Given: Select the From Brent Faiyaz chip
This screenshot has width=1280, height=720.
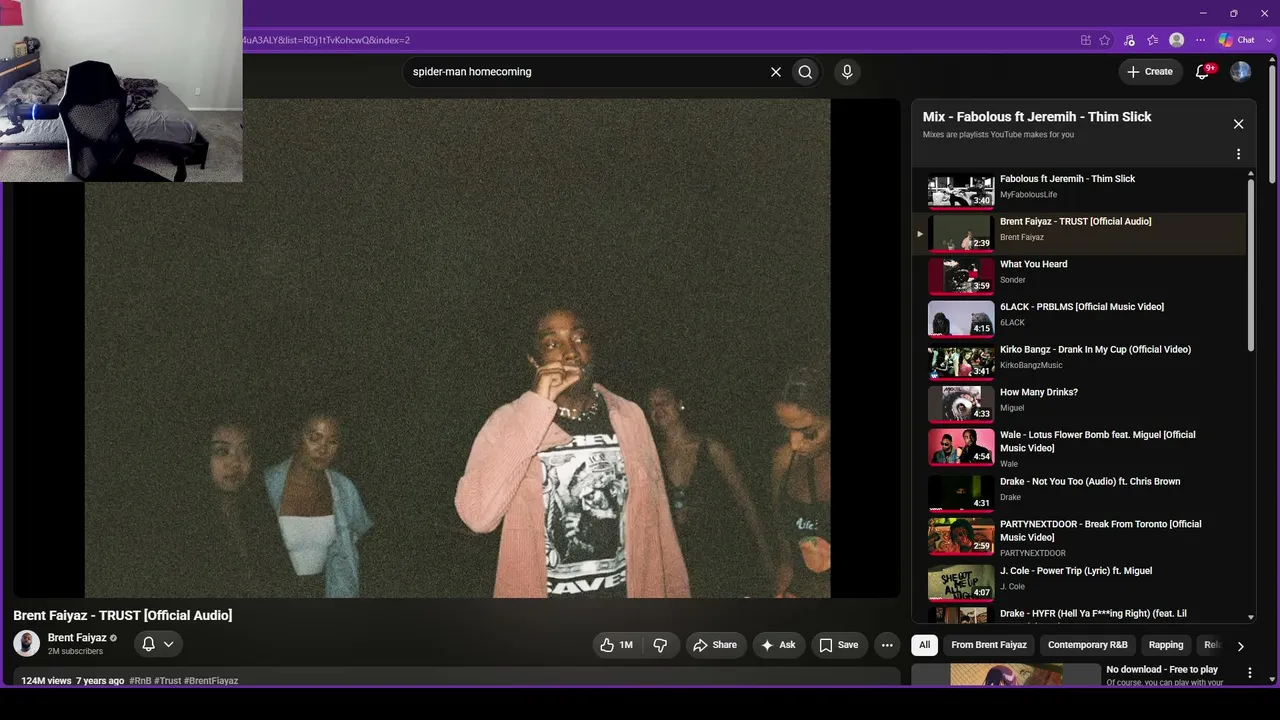Looking at the screenshot, I should click(989, 645).
